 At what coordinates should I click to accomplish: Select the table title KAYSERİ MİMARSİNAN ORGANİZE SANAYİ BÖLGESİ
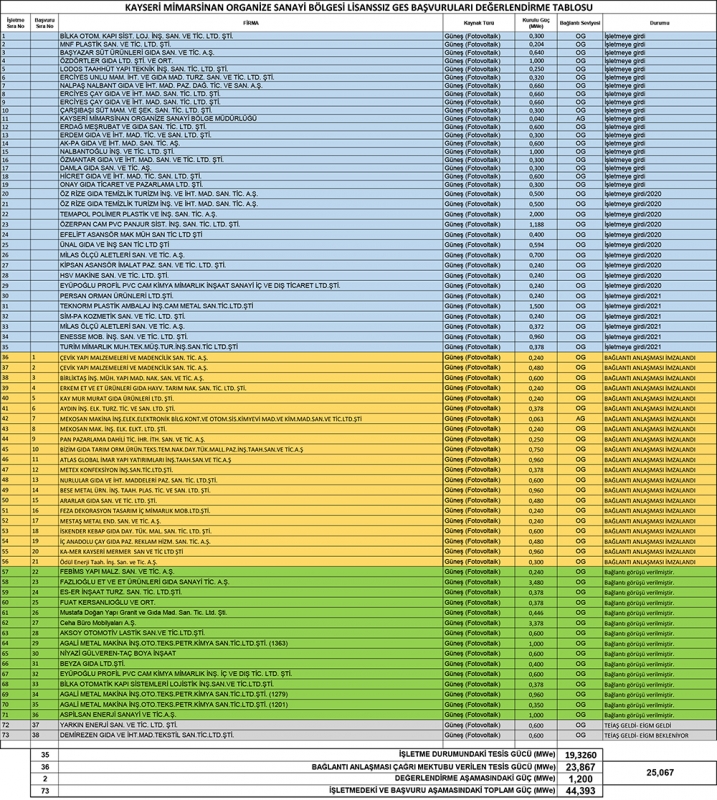[x=359, y=8]
